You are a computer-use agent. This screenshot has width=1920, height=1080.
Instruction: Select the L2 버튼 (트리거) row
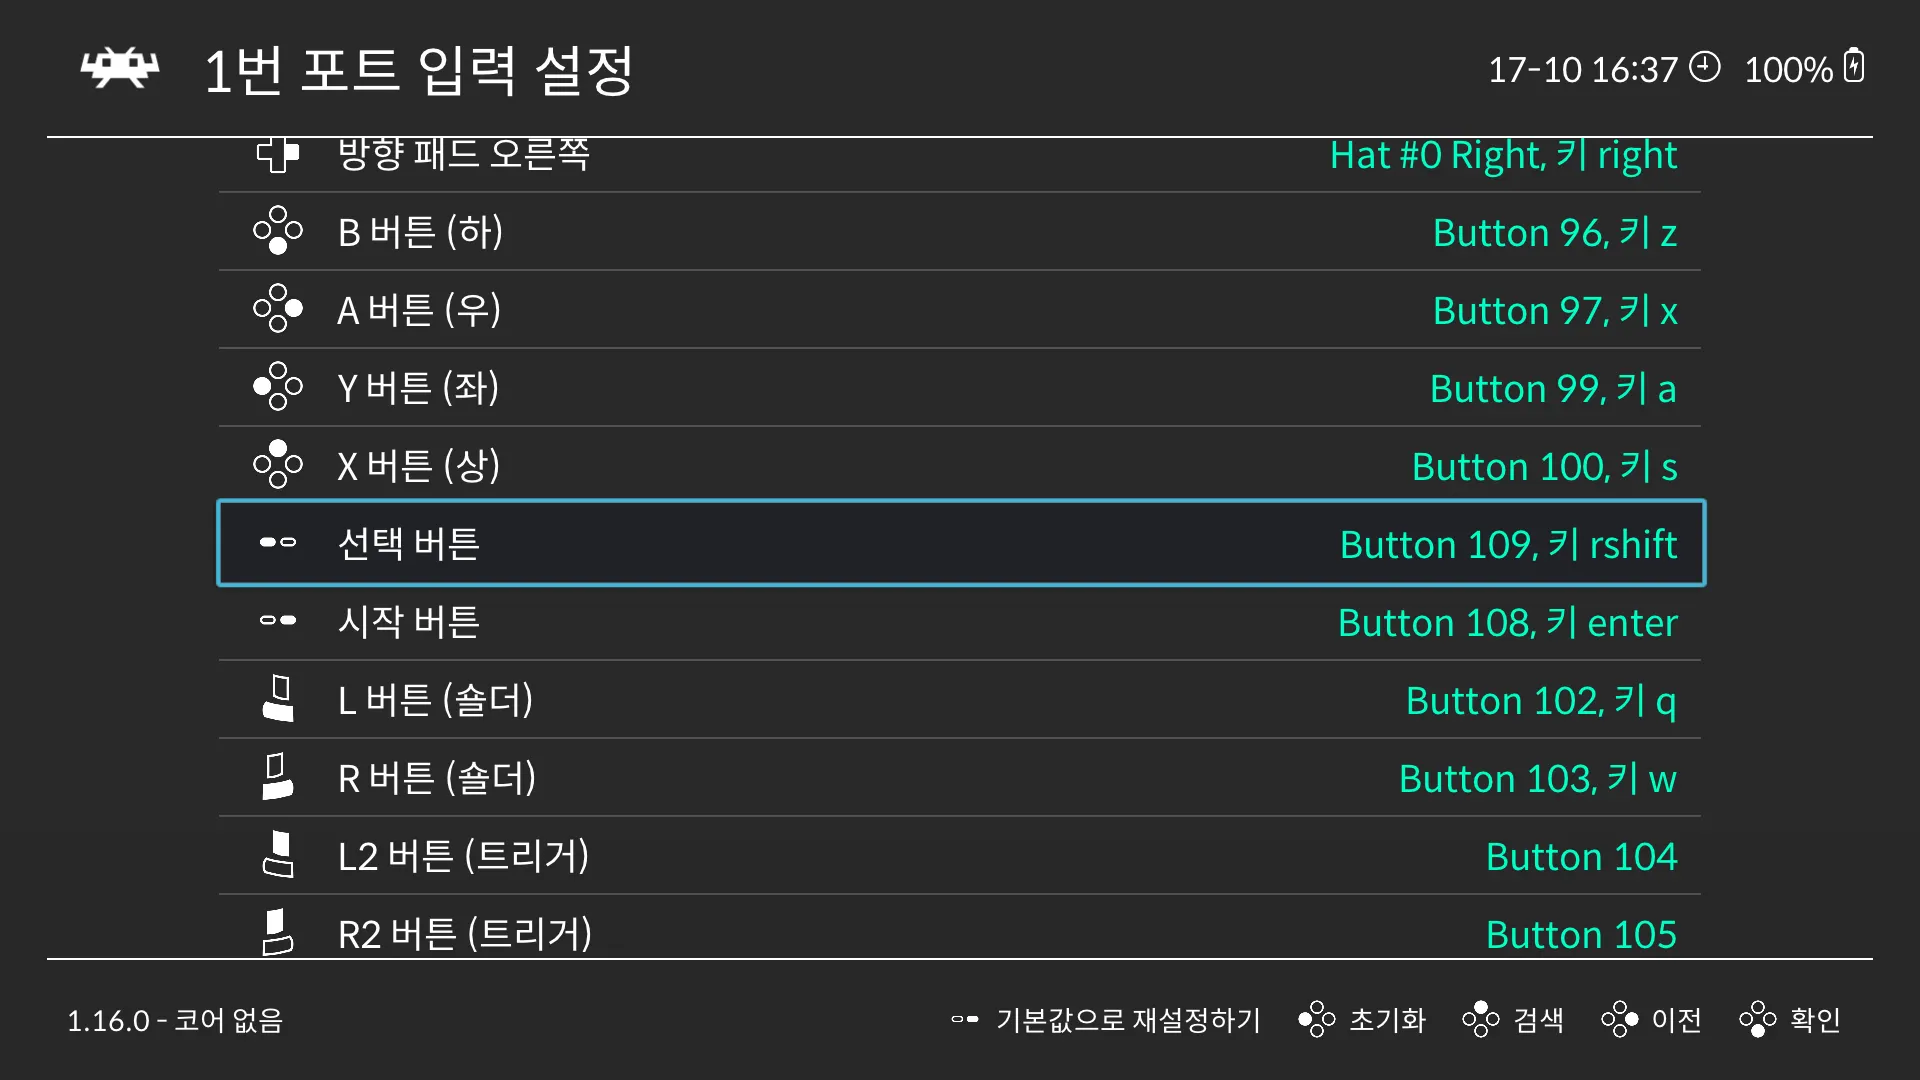pyautogui.click(x=960, y=856)
